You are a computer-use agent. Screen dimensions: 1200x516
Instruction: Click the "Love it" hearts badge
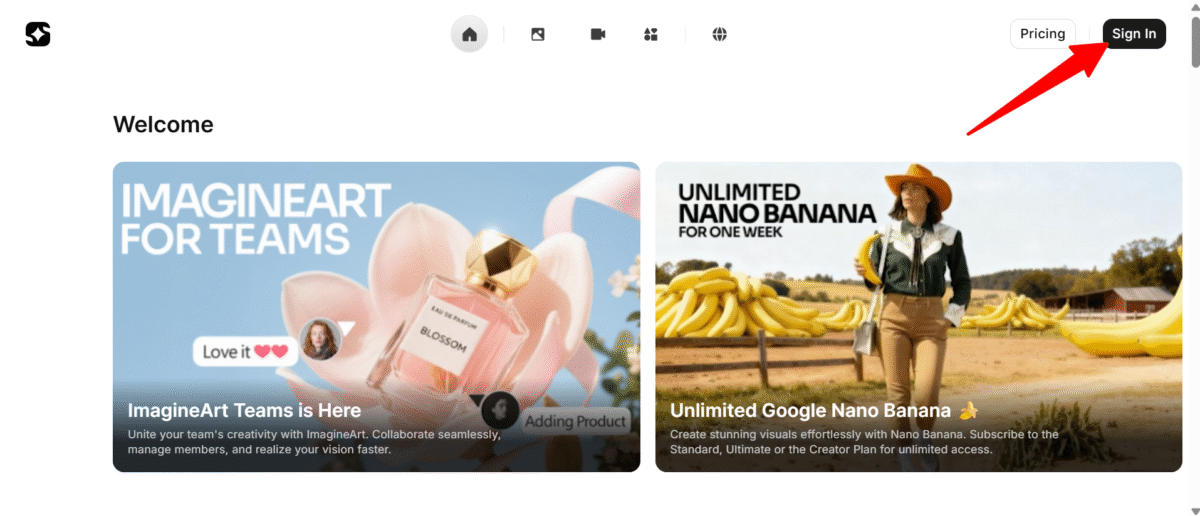(x=245, y=351)
